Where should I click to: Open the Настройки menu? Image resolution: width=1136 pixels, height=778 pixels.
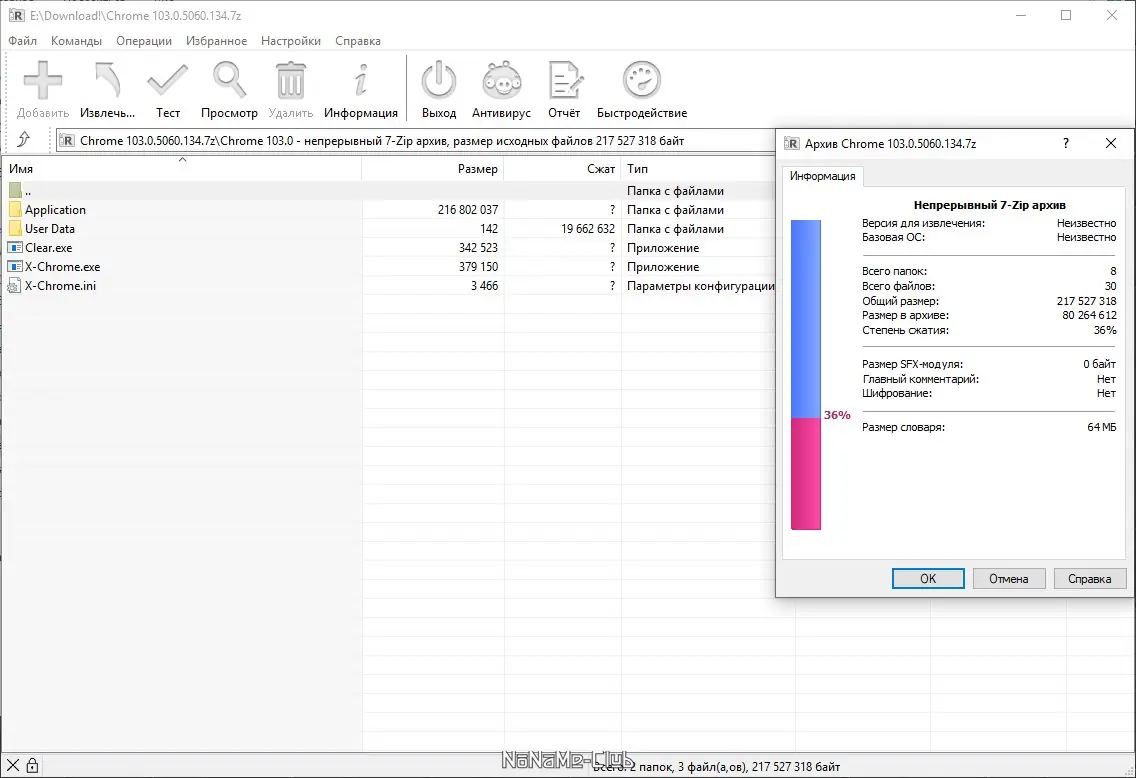click(x=290, y=41)
